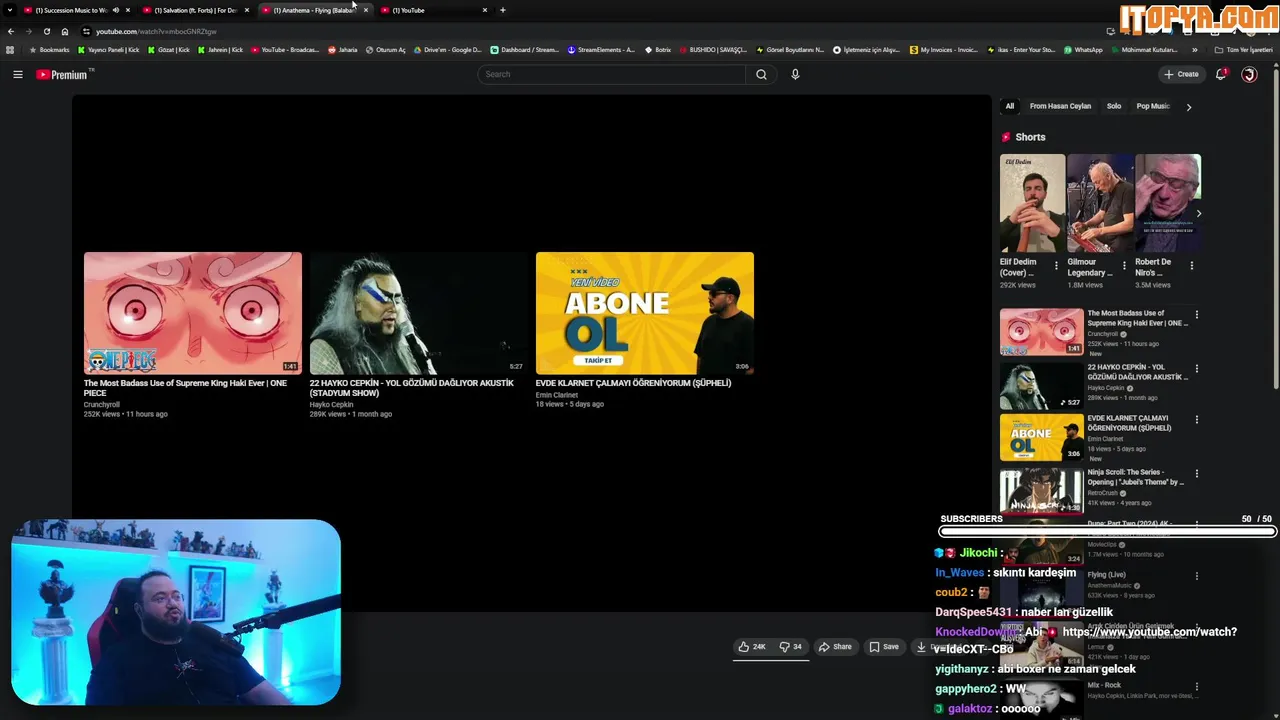
Task: Open Crunchyroll channel under Haki video
Action: [x=101, y=405]
